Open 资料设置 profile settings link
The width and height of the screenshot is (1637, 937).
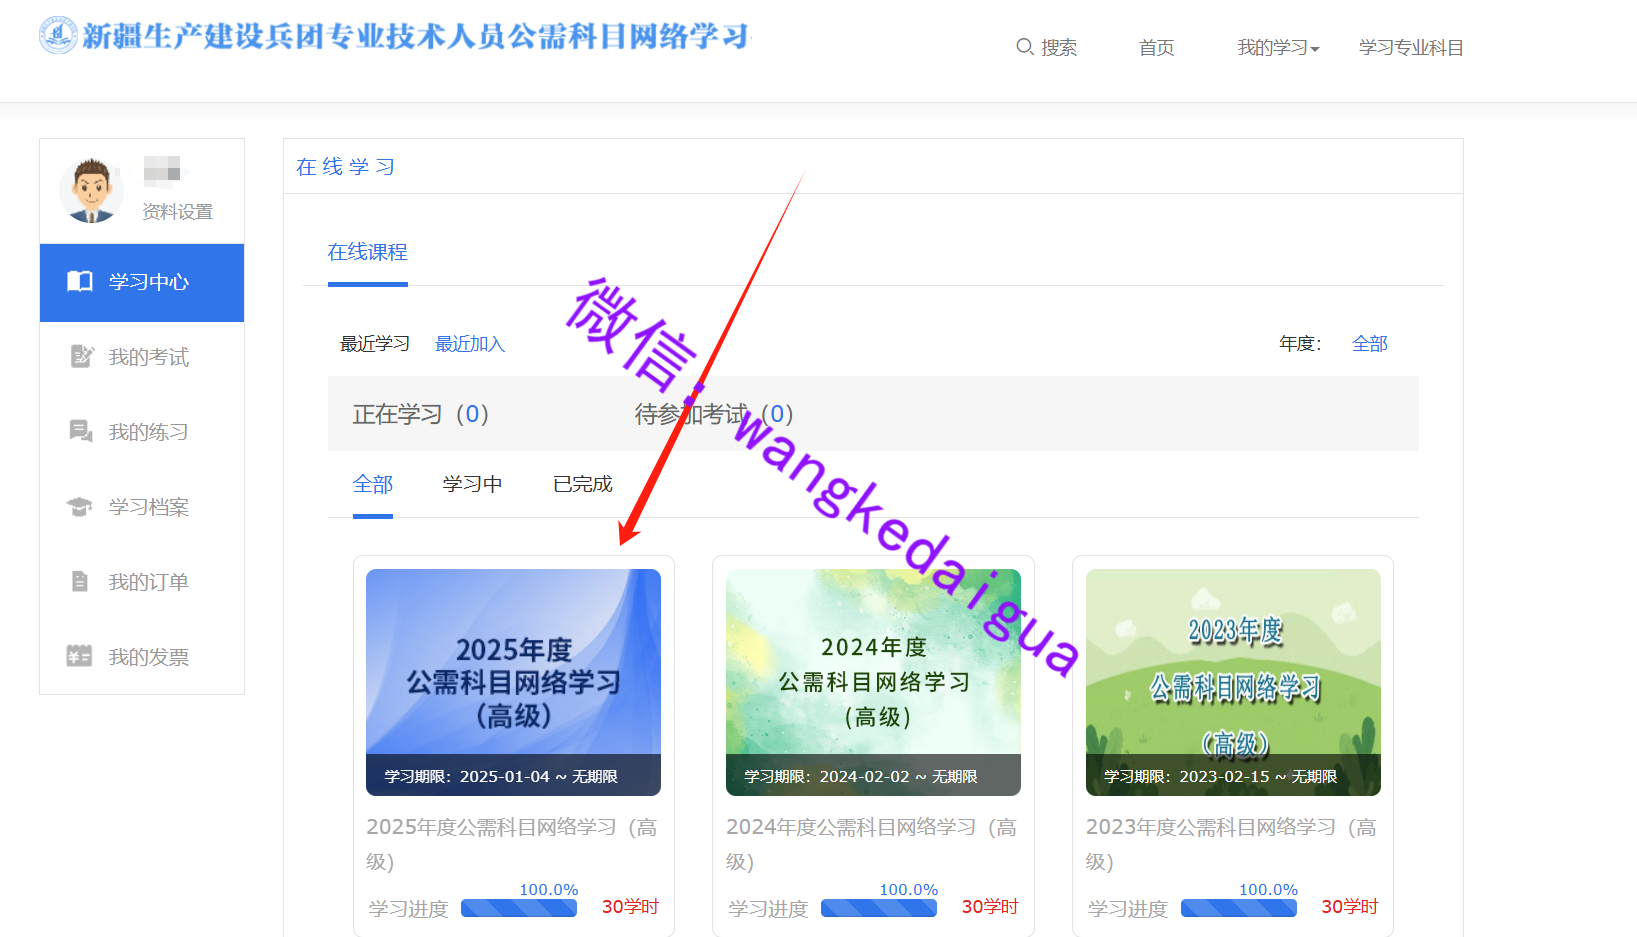click(x=177, y=212)
